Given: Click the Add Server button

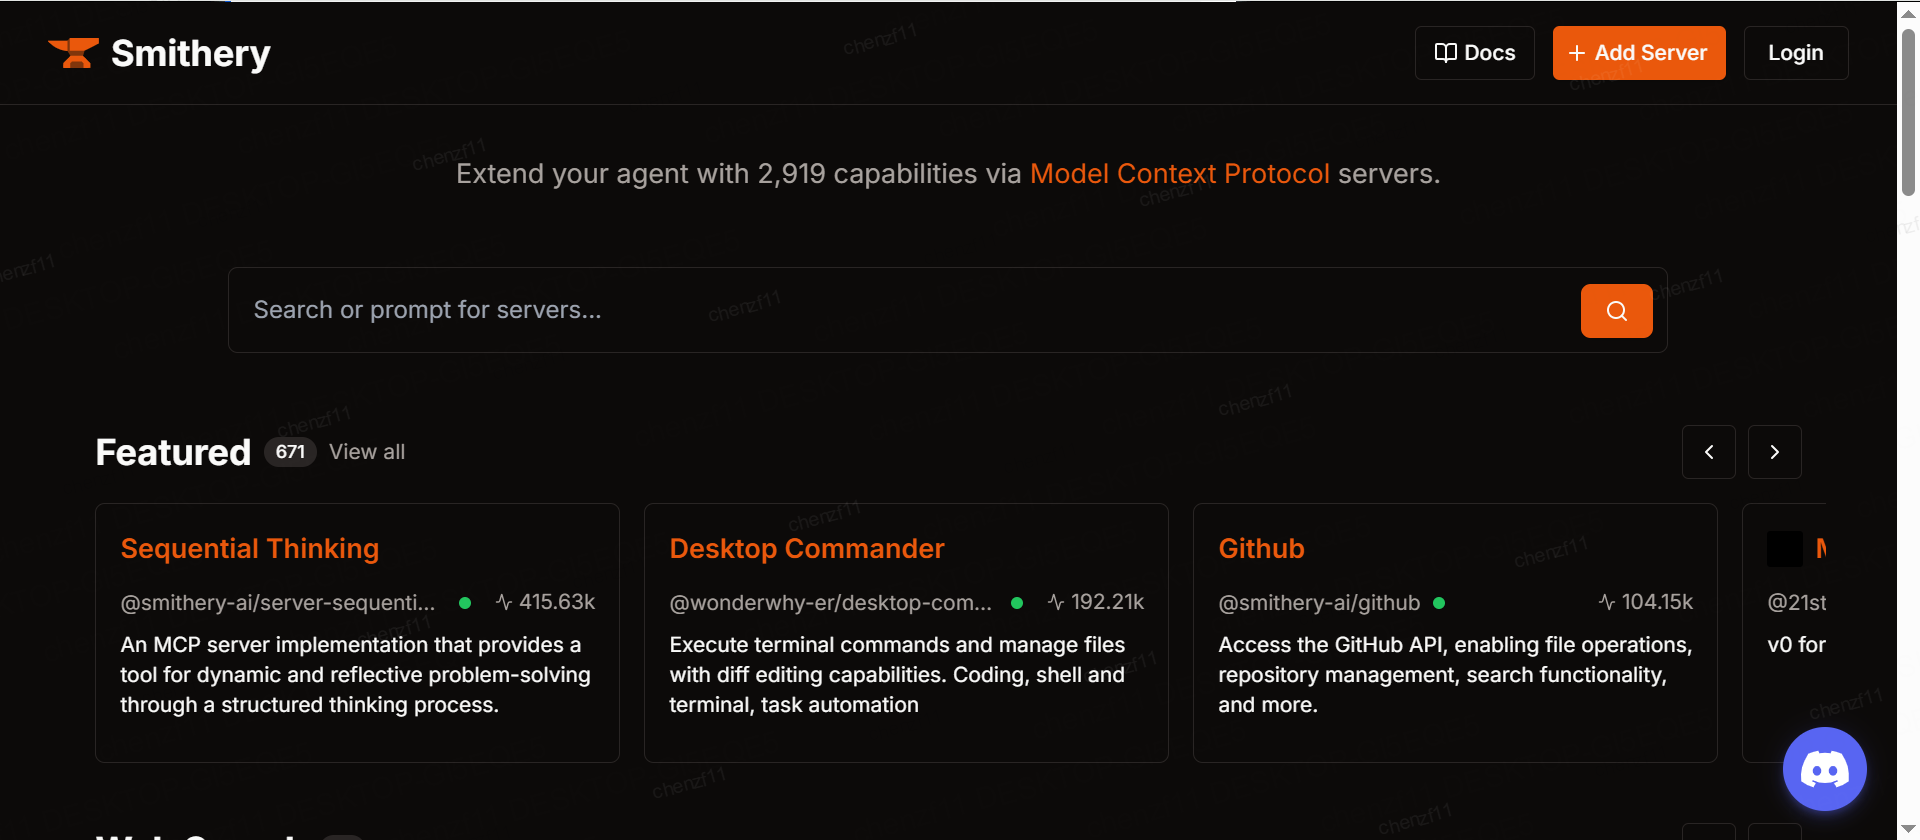Looking at the screenshot, I should 1638,53.
